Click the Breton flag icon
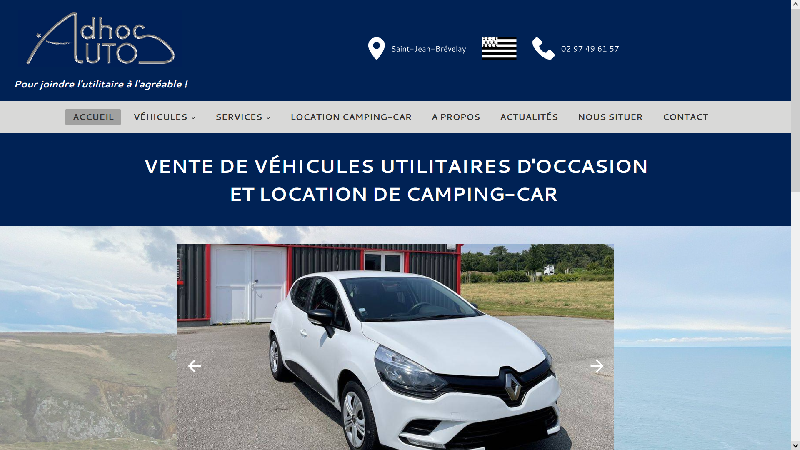This screenshot has height=450, width=800. pyautogui.click(x=499, y=48)
